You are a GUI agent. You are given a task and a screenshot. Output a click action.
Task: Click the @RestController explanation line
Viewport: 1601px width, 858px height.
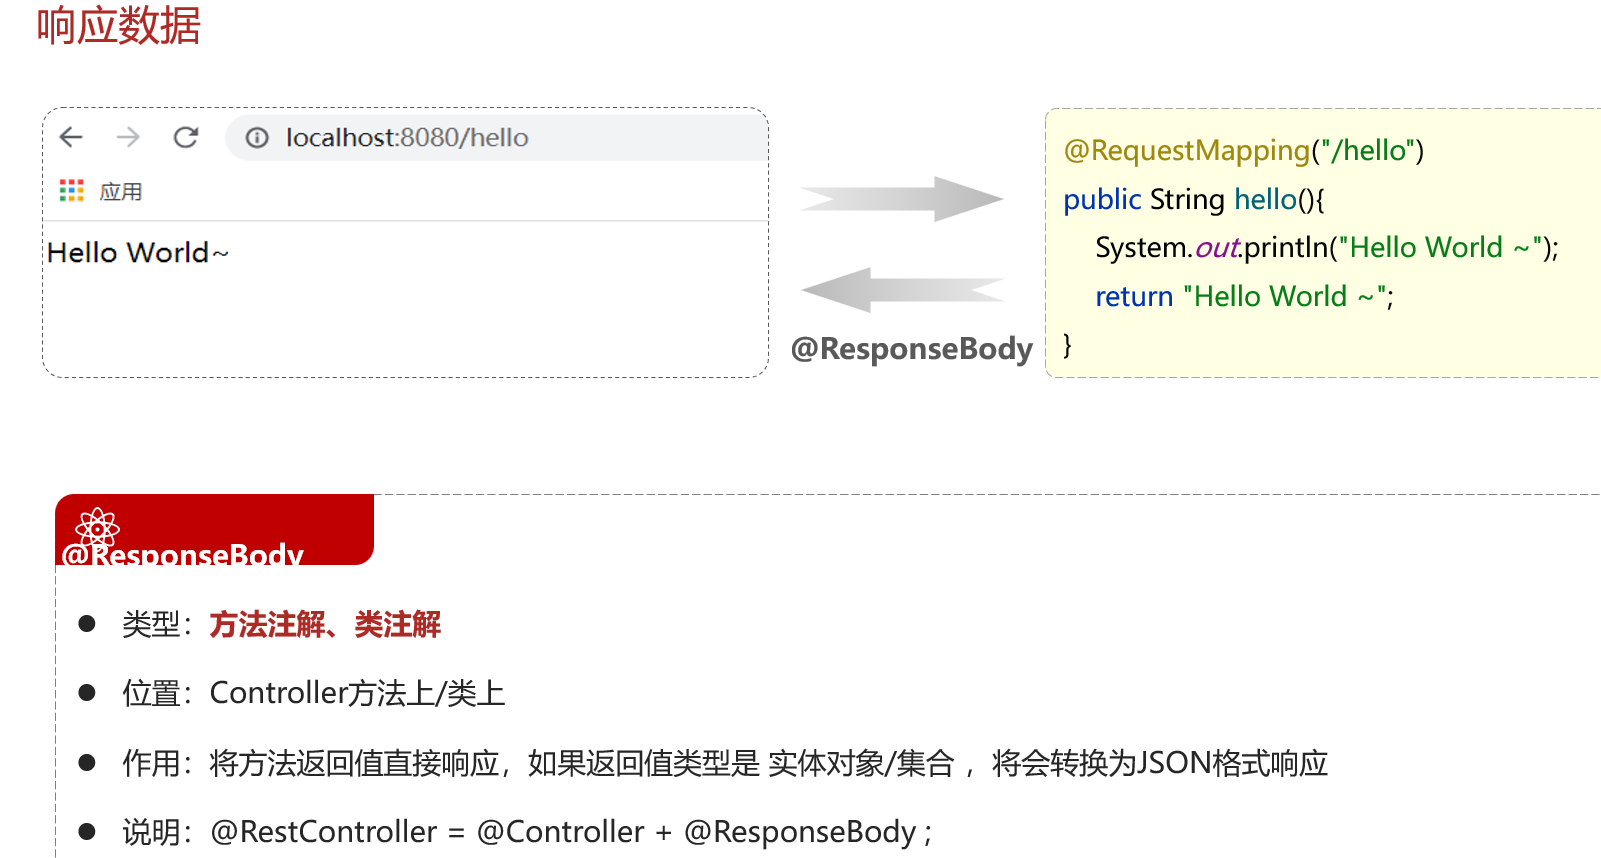(x=570, y=832)
